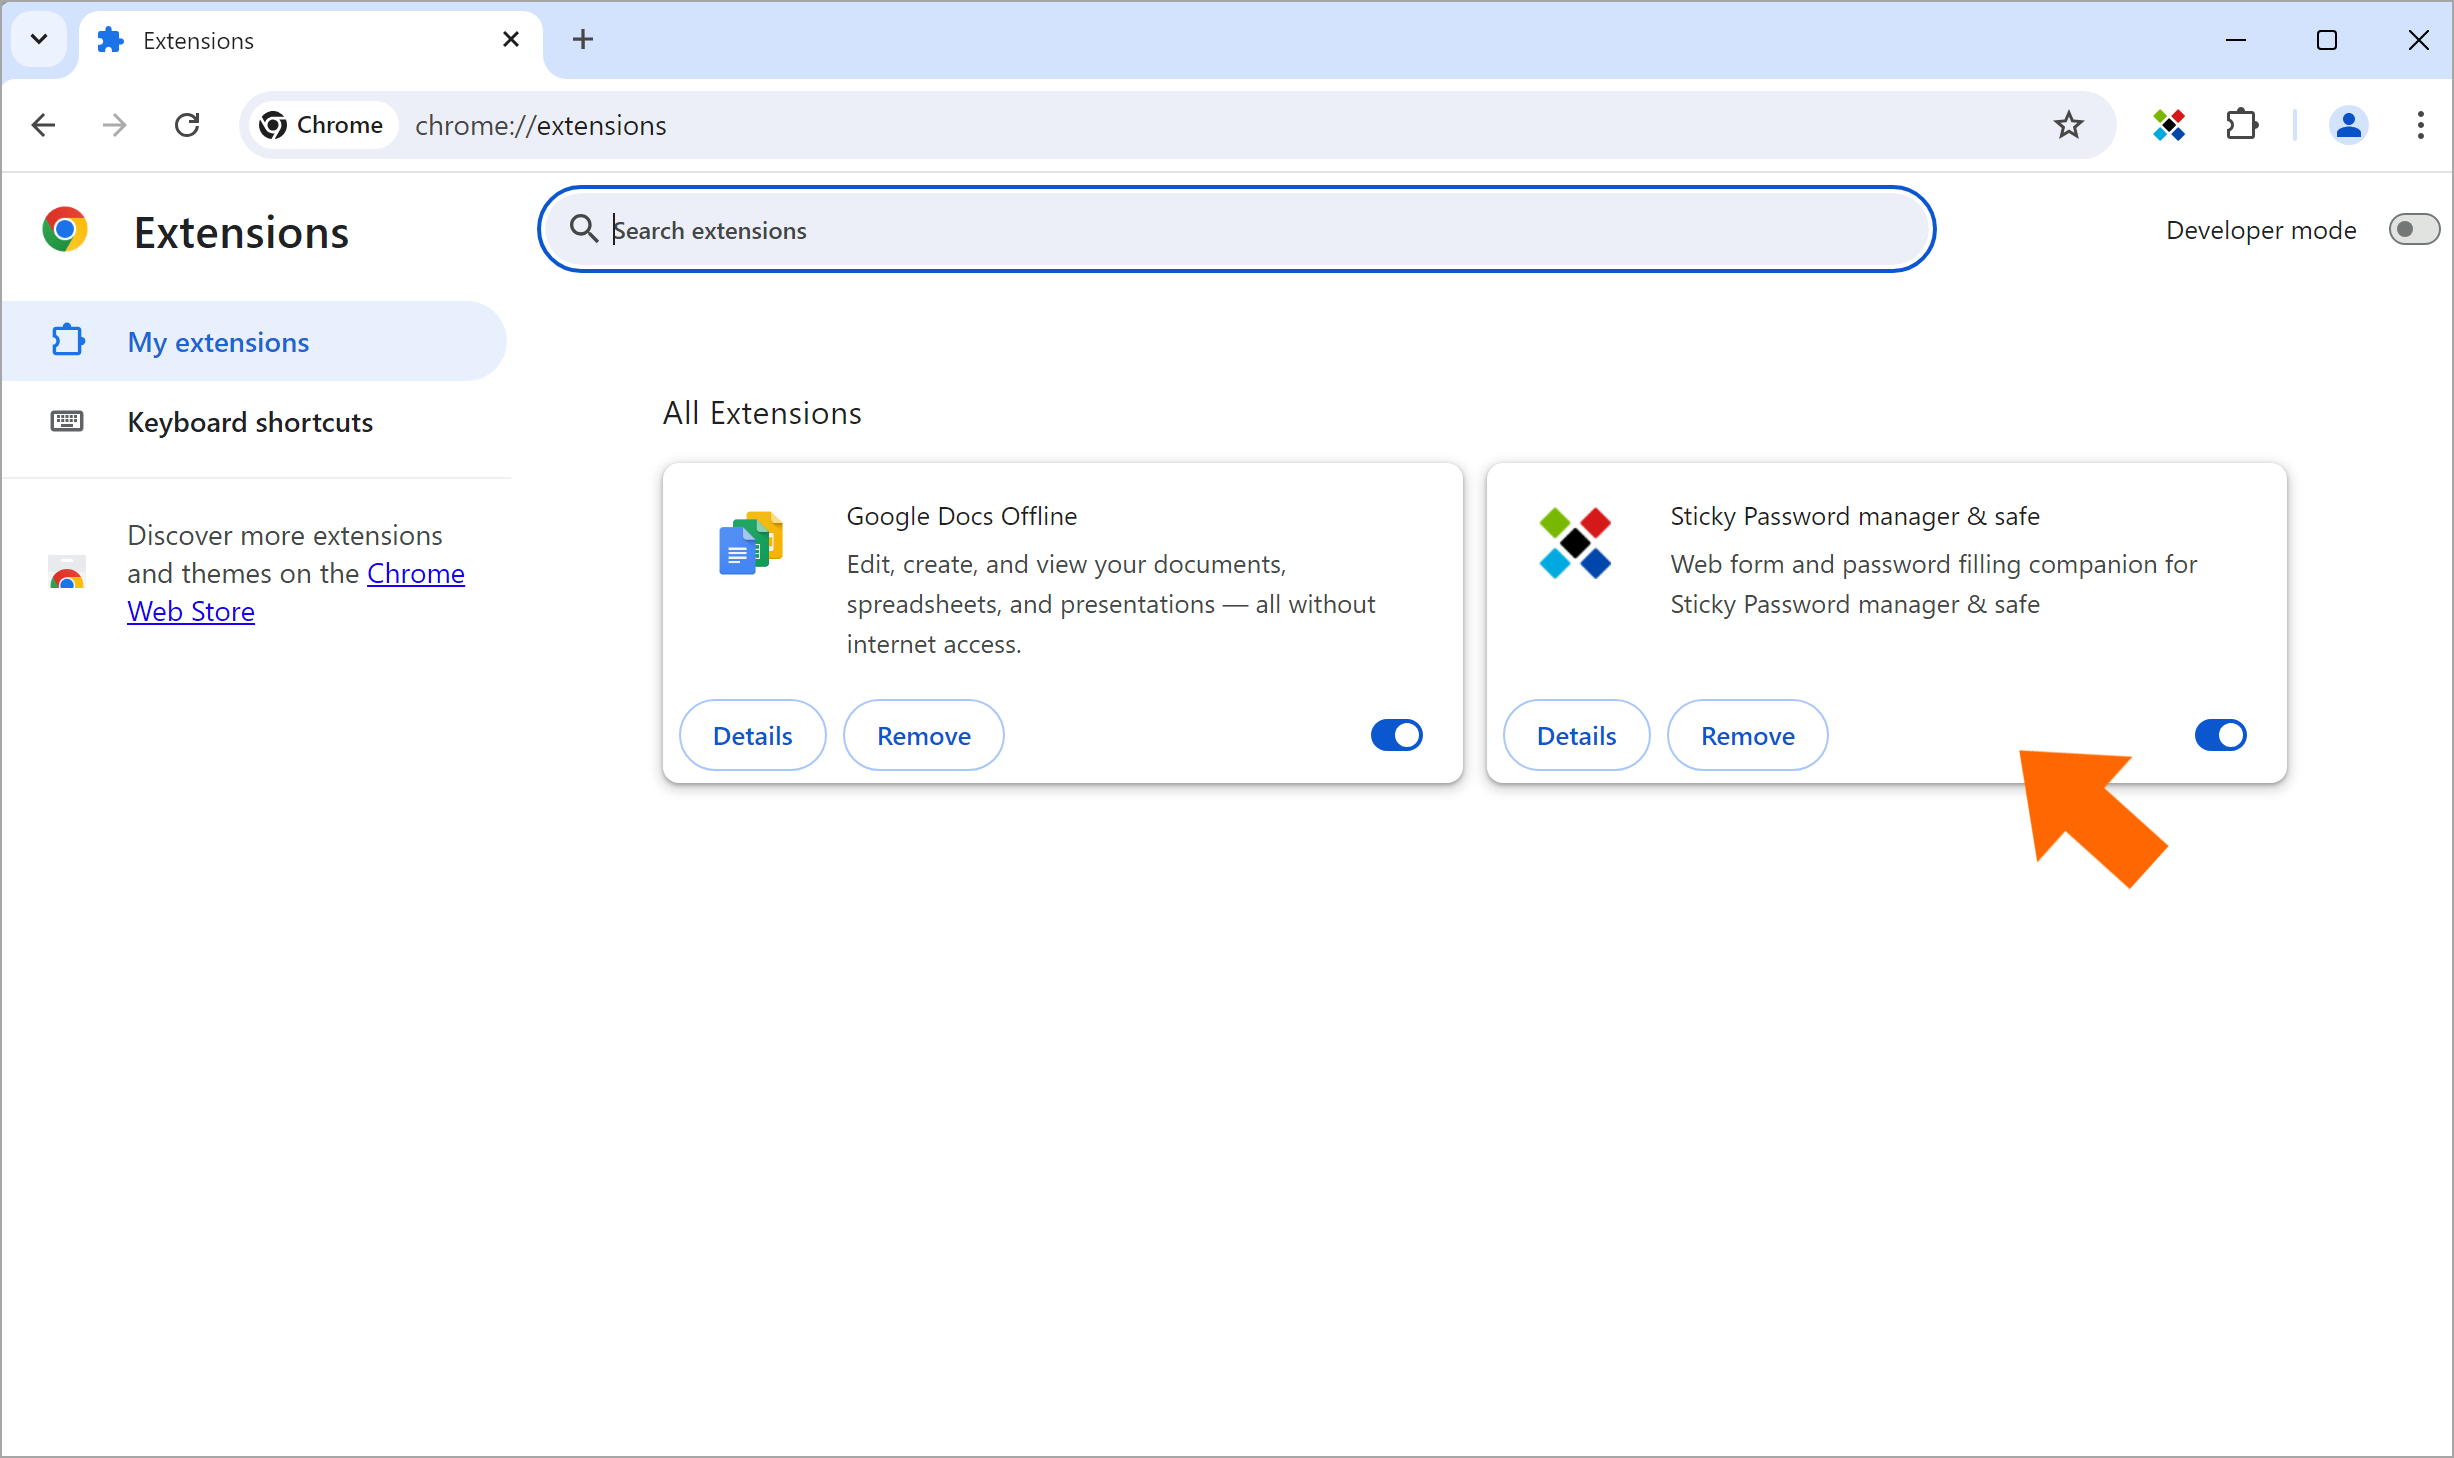Image resolution: width=2454 pixels, height=1458 pixels.
Task: Click the Google Docs Offline icon
Action: [x=750, y=543]
